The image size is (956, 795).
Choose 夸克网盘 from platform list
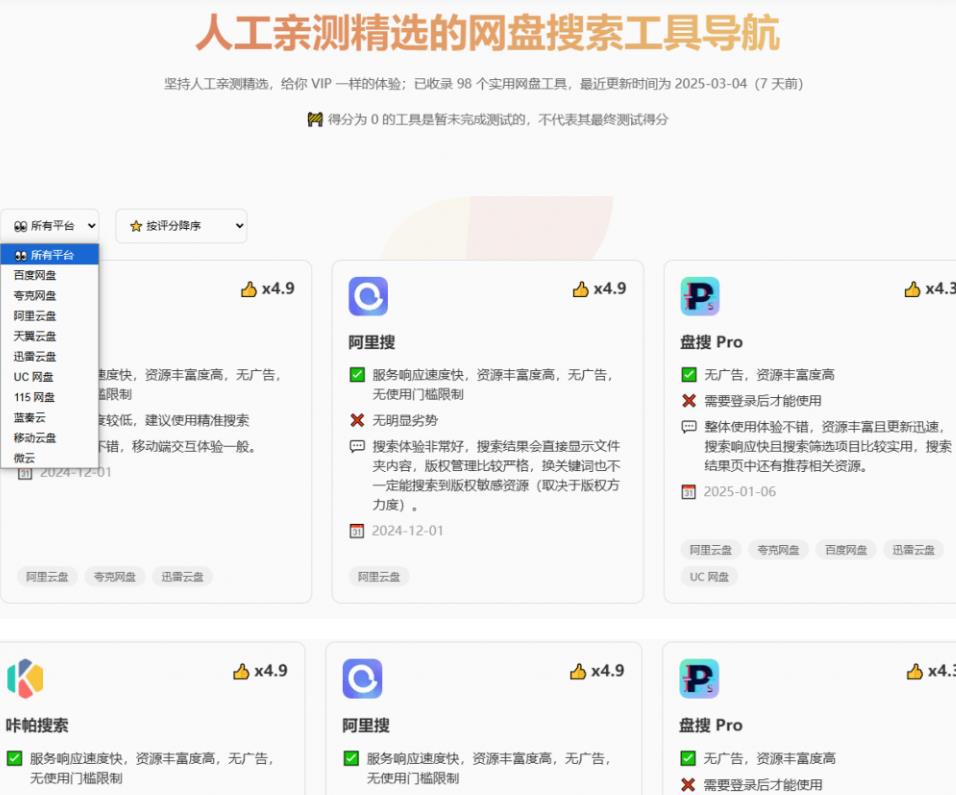coord(49,296)
